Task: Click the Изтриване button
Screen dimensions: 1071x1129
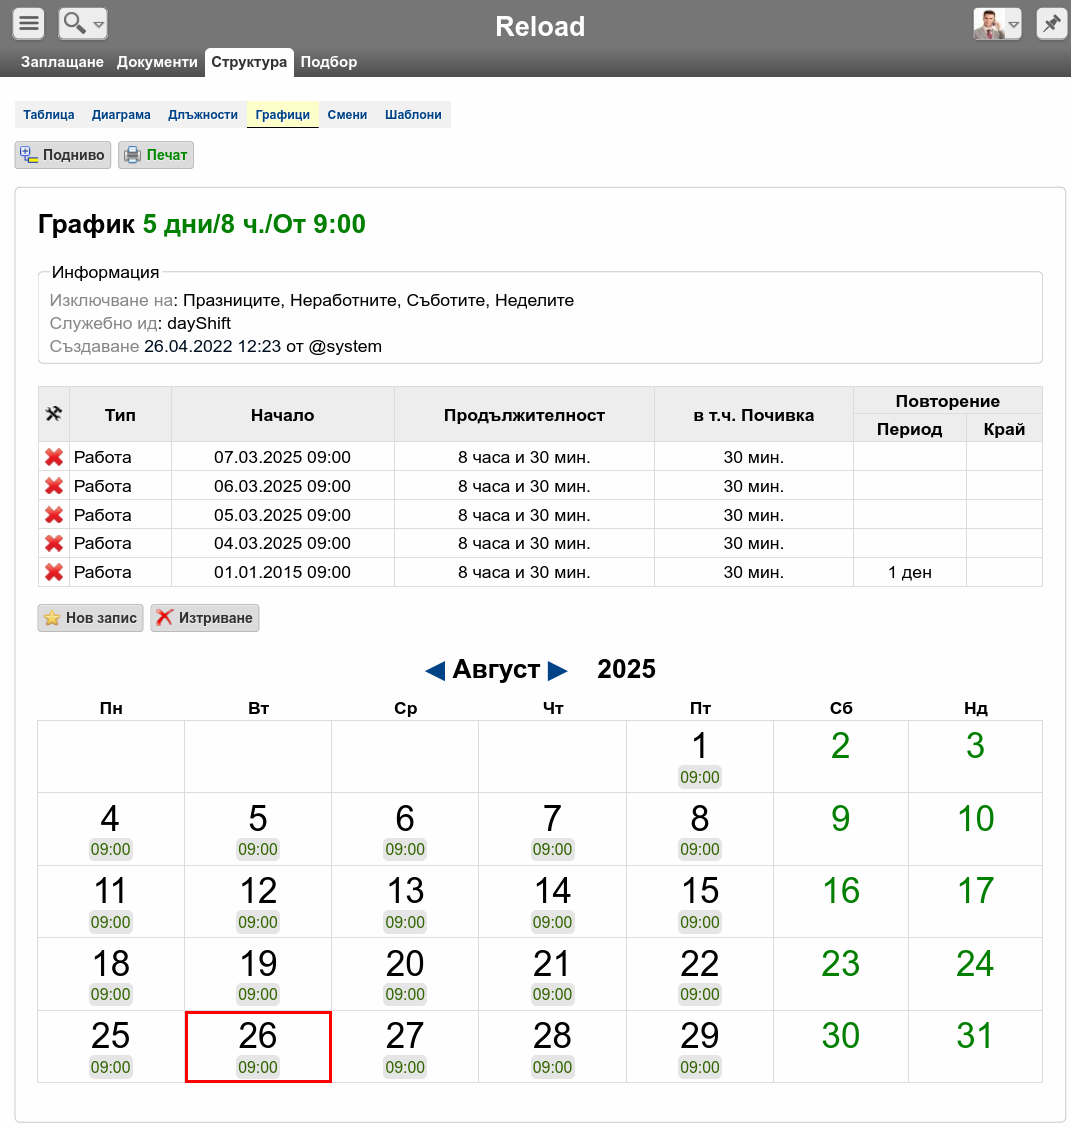Action: point(205,618)
